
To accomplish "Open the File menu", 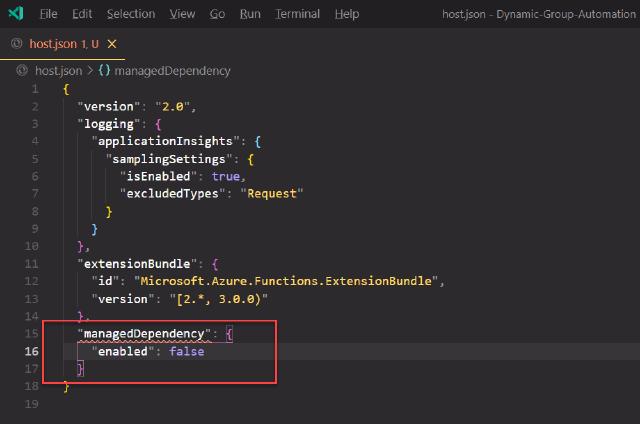I will (x=49, y=14).
